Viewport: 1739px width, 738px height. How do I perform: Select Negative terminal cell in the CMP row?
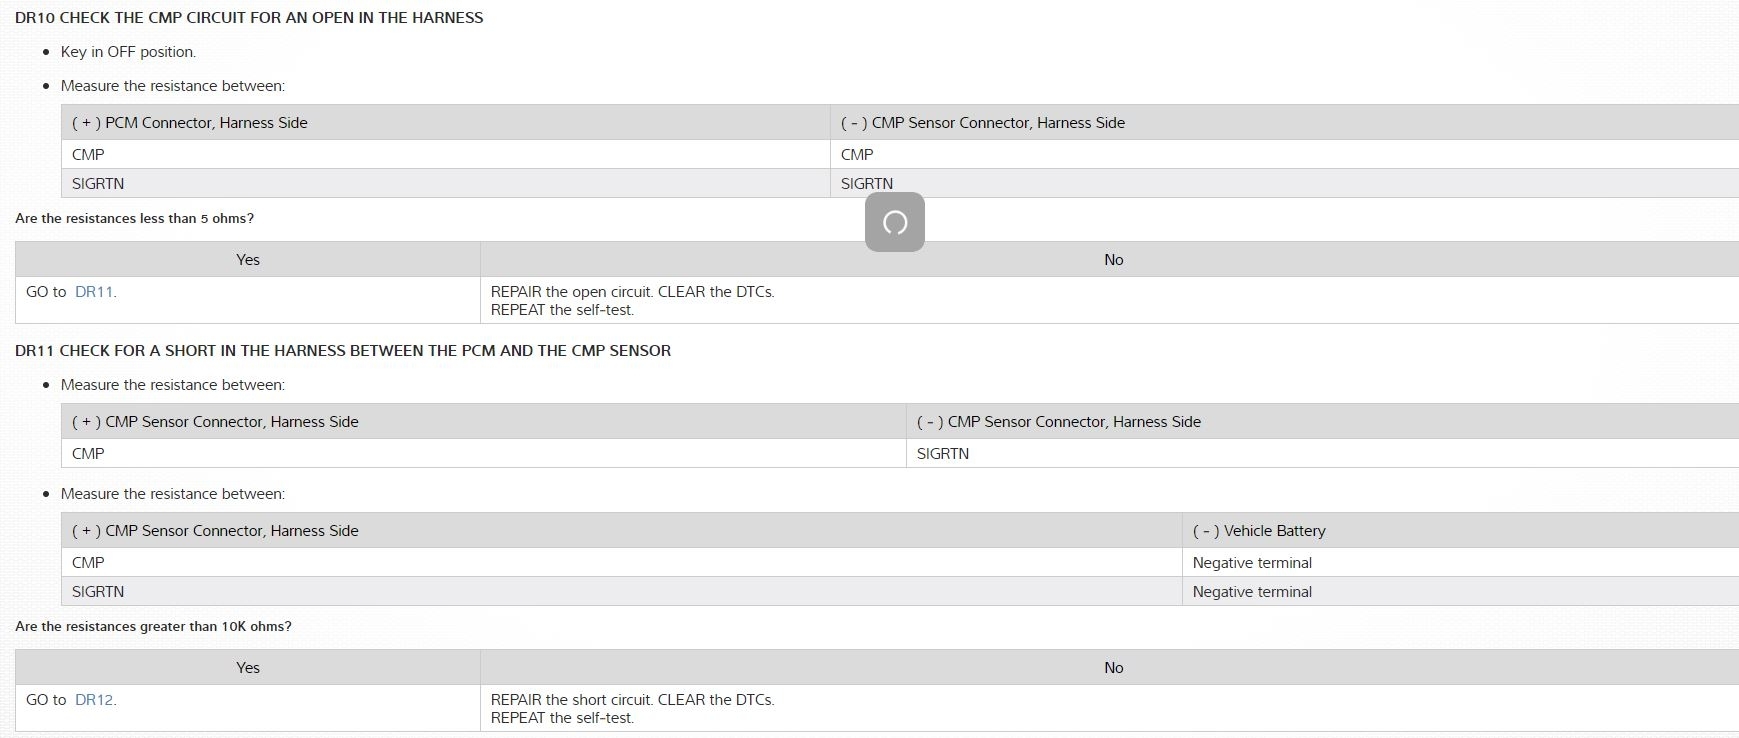coord(1252,563)
